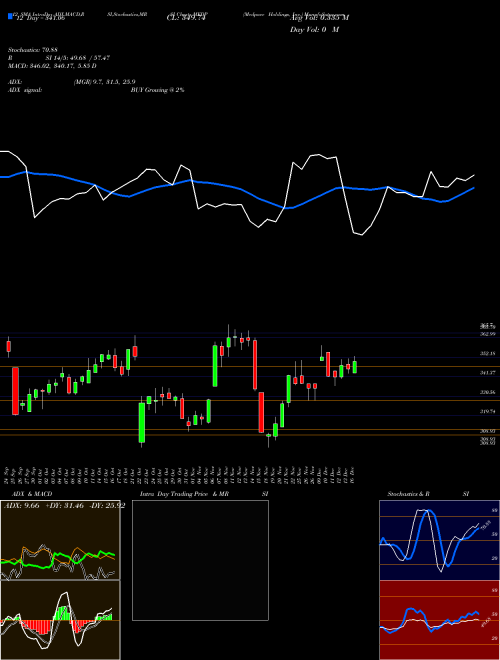Click the "BUY Growing @ 2%" signal text
This screenshot has height=660, width=500.
pos(157,90)
